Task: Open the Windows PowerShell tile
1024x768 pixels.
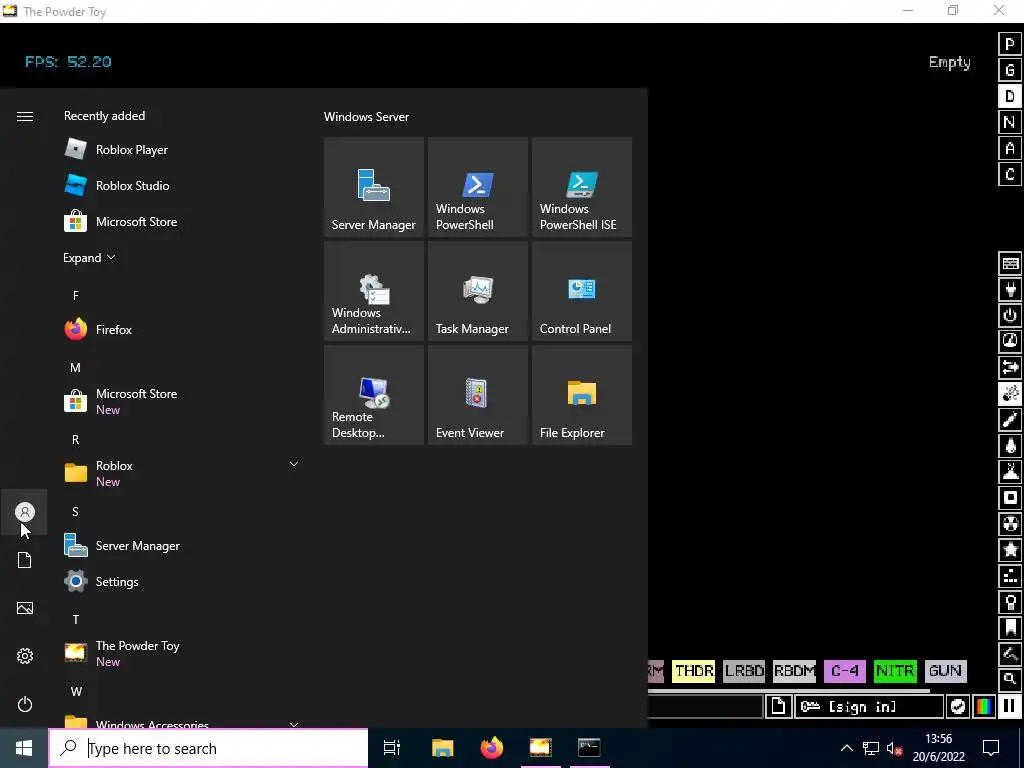Action: pos(477,187)
